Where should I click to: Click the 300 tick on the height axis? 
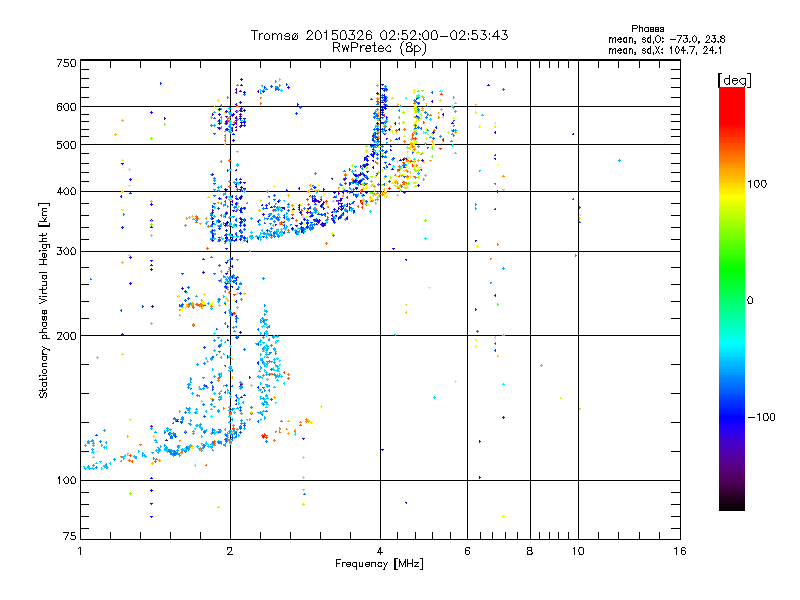[65, 251]
